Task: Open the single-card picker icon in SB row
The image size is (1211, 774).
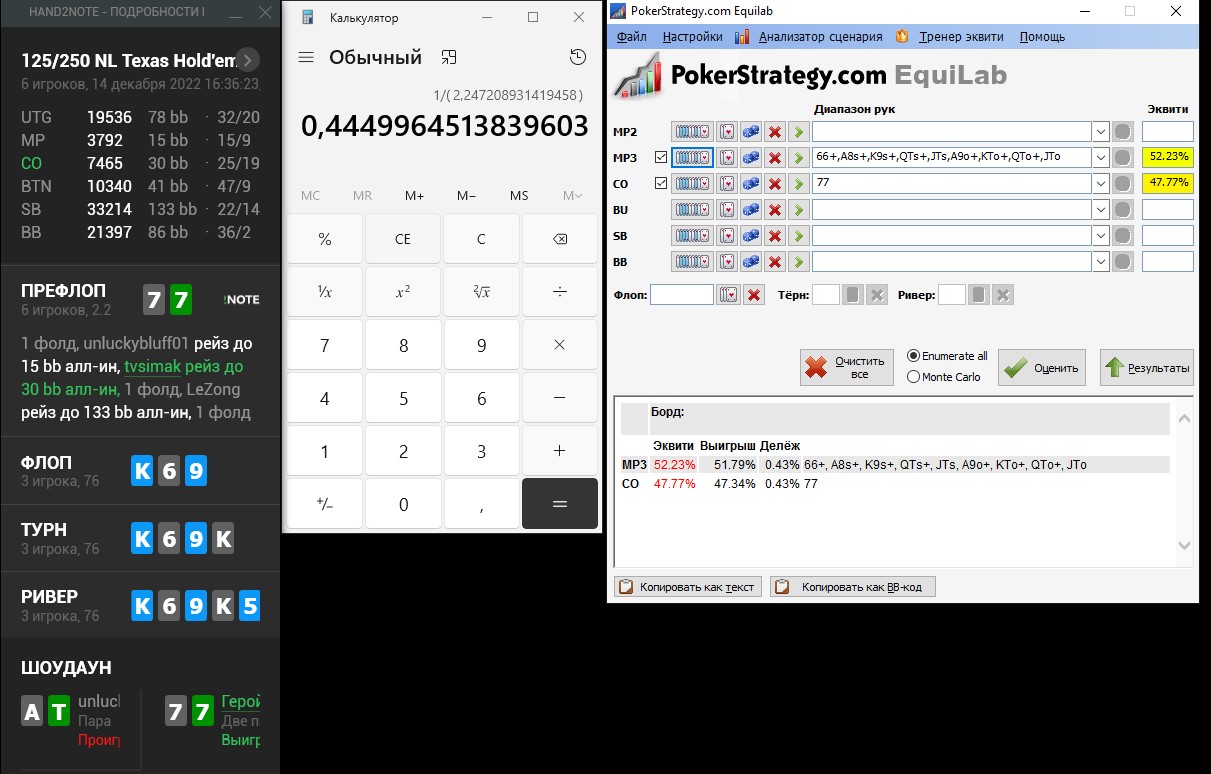Action: click(x=727, y=236)
